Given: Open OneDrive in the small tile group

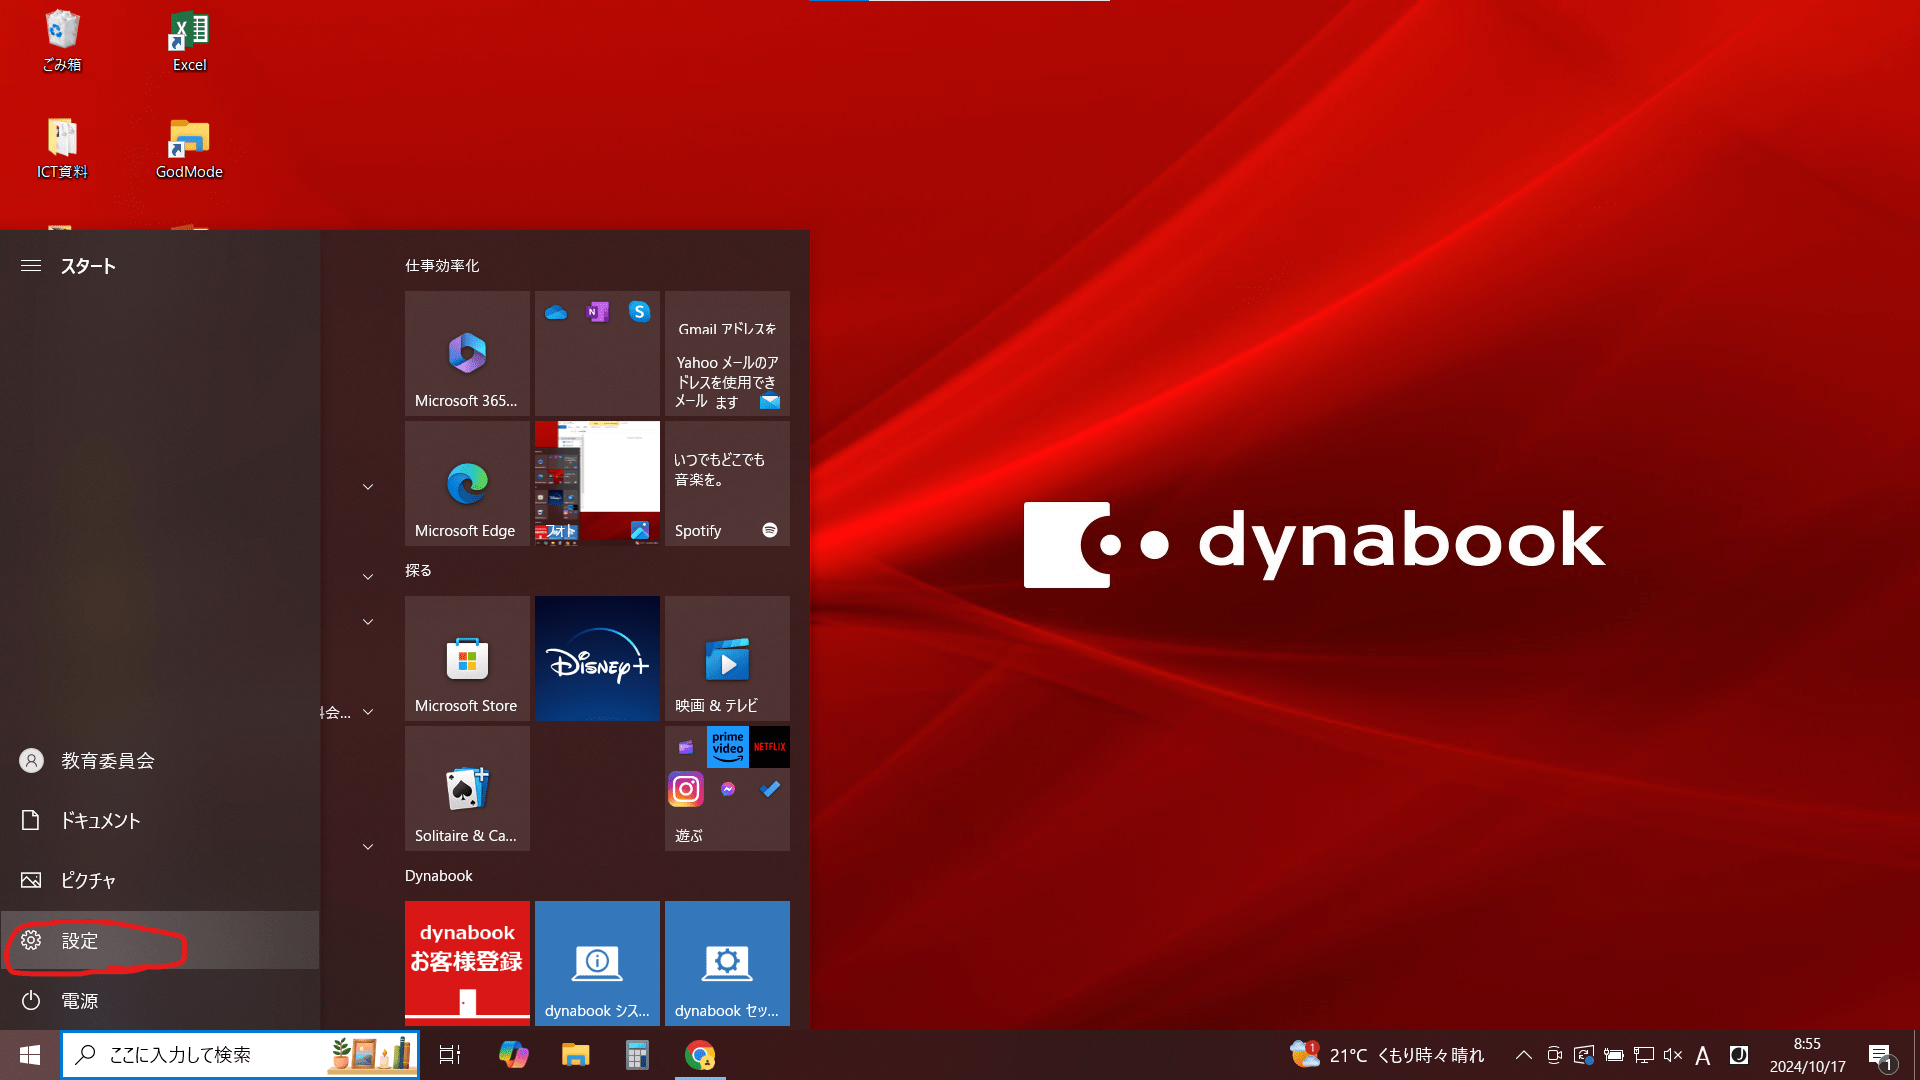Looking at the screenshot, I should point(556,312).
